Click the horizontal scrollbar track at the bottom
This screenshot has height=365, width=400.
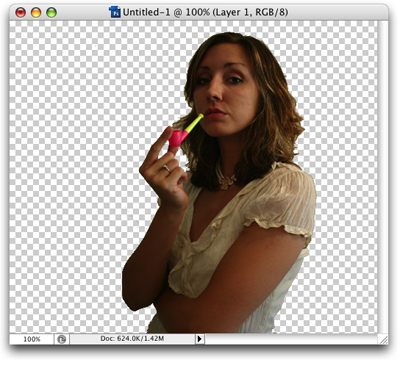click(292, 339)
